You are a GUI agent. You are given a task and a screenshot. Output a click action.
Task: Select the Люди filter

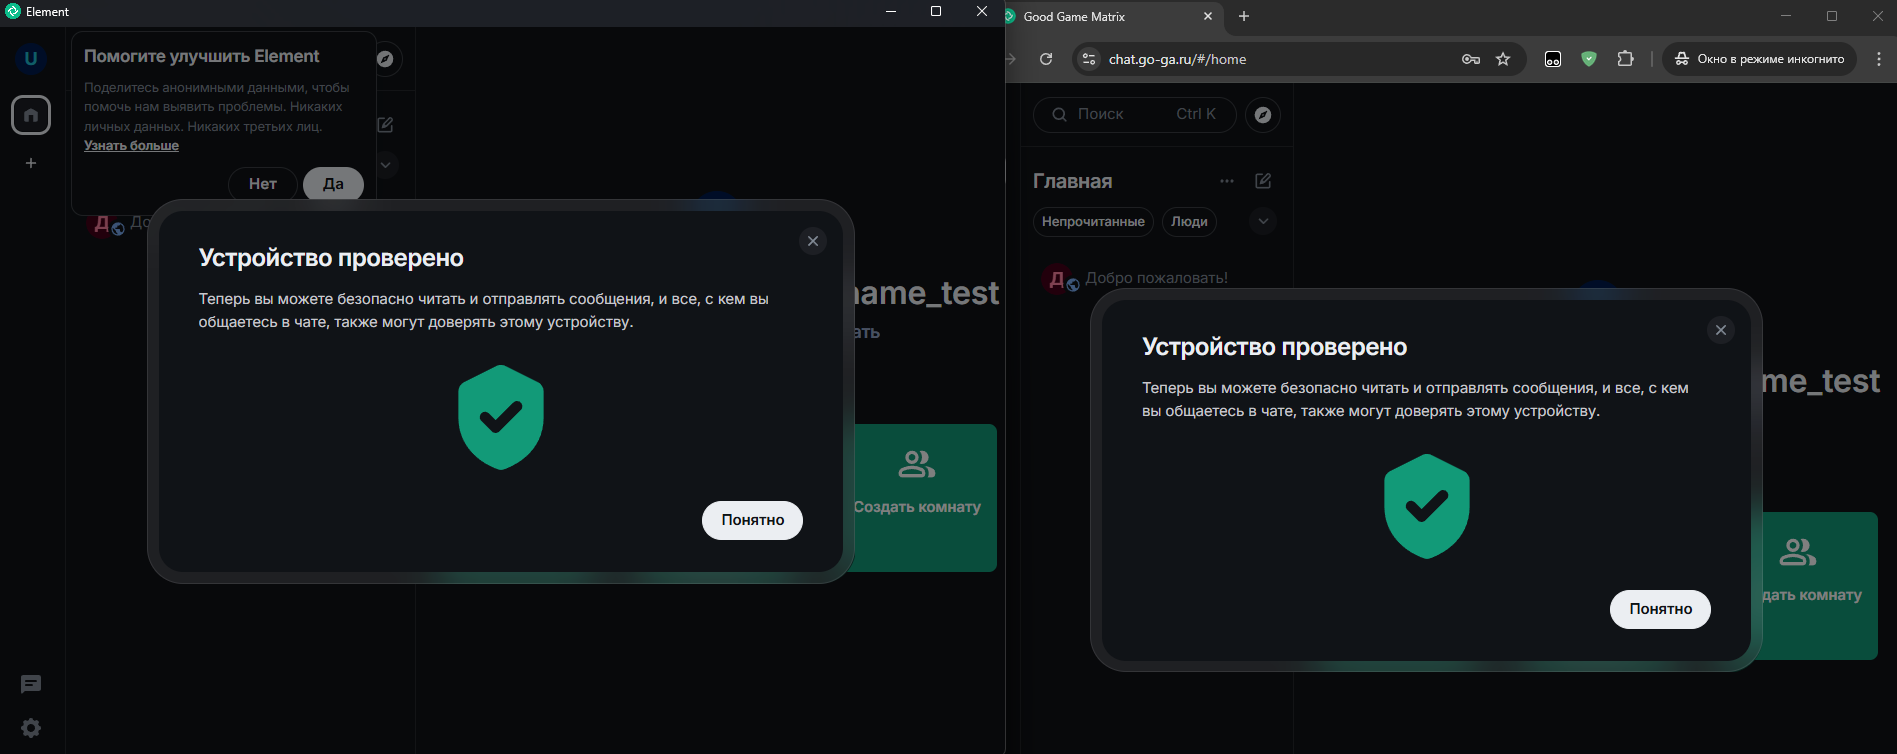(1189, 222)
